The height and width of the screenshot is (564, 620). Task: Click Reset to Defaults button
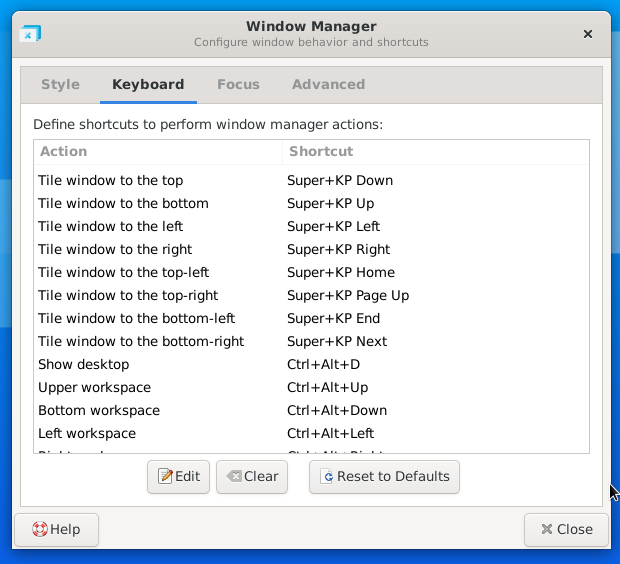pyautogui.click(x=384, y=477)
